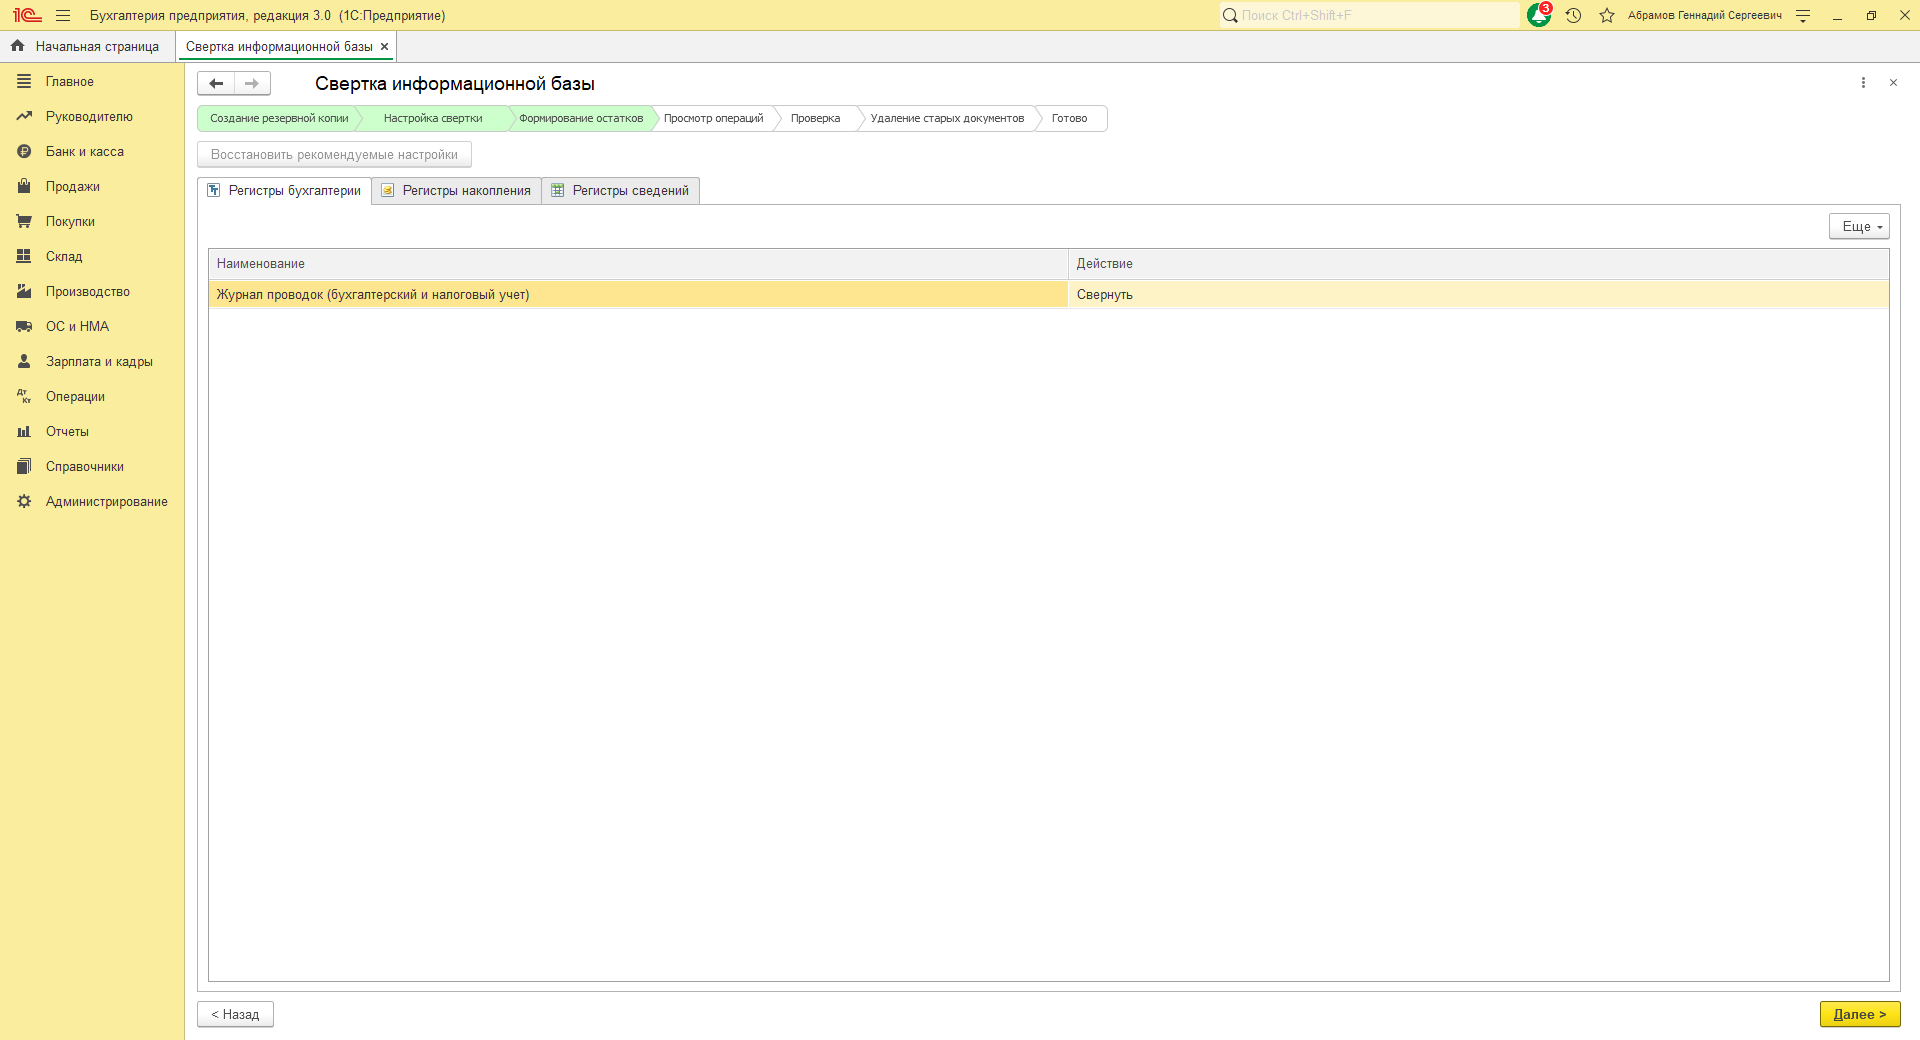Screen dimensions: 1920x1040
Task: Click the user name Абрамов Геннадий Сергеевич
Action: coord(1704,15)
